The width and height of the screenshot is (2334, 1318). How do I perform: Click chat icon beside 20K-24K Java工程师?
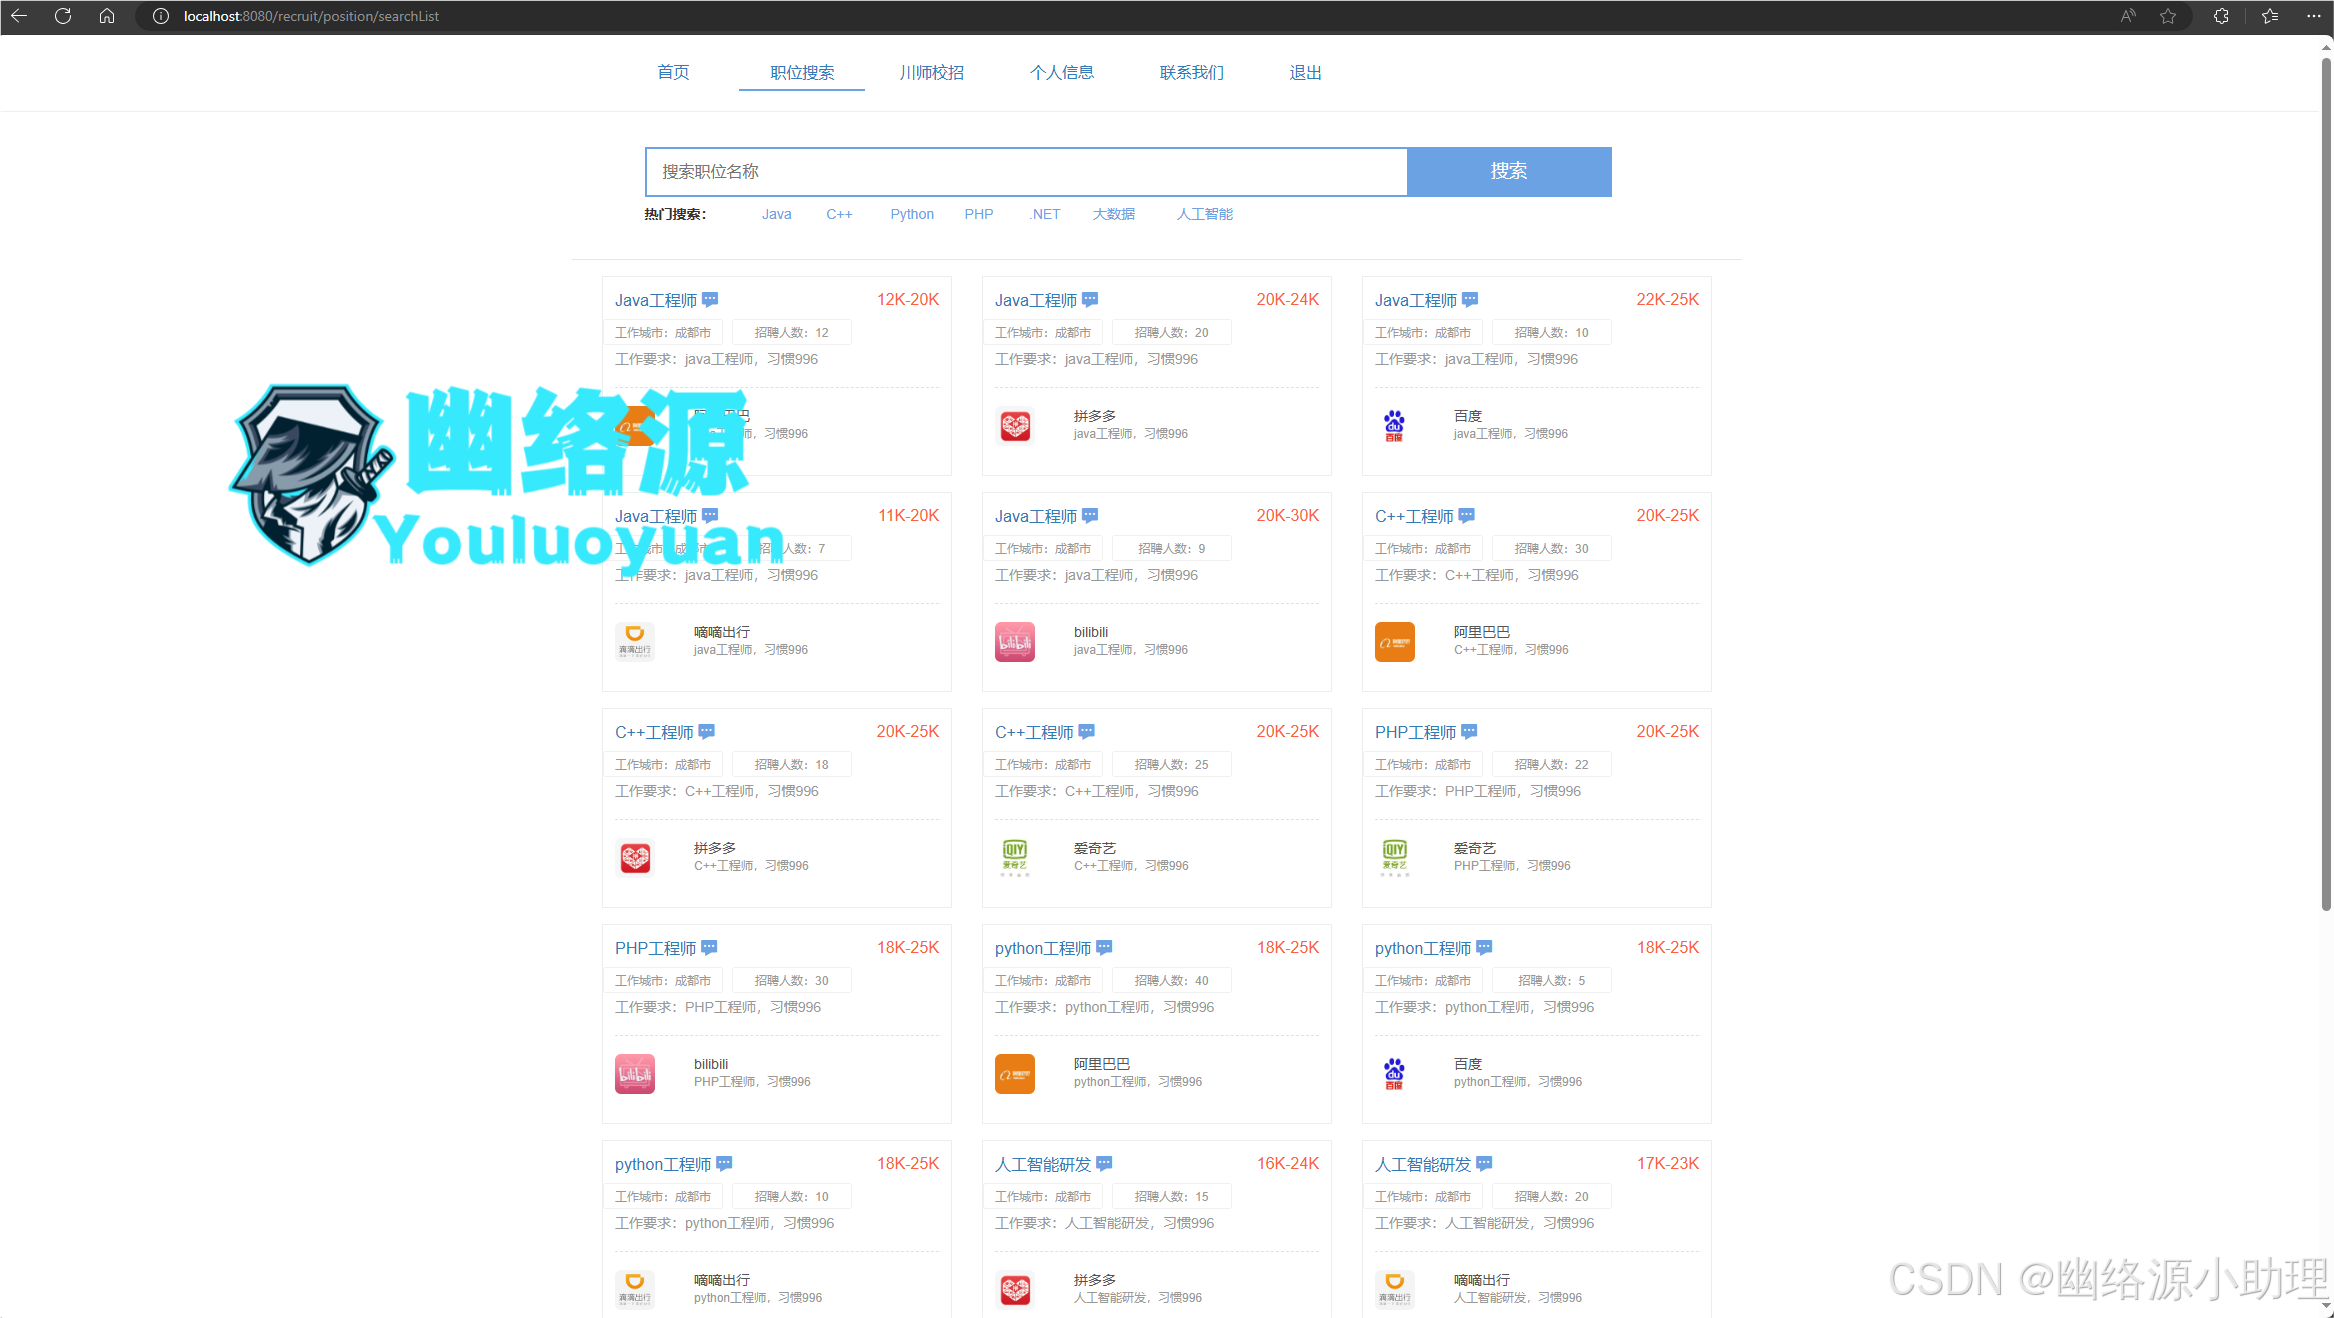tap(1090, 299)
